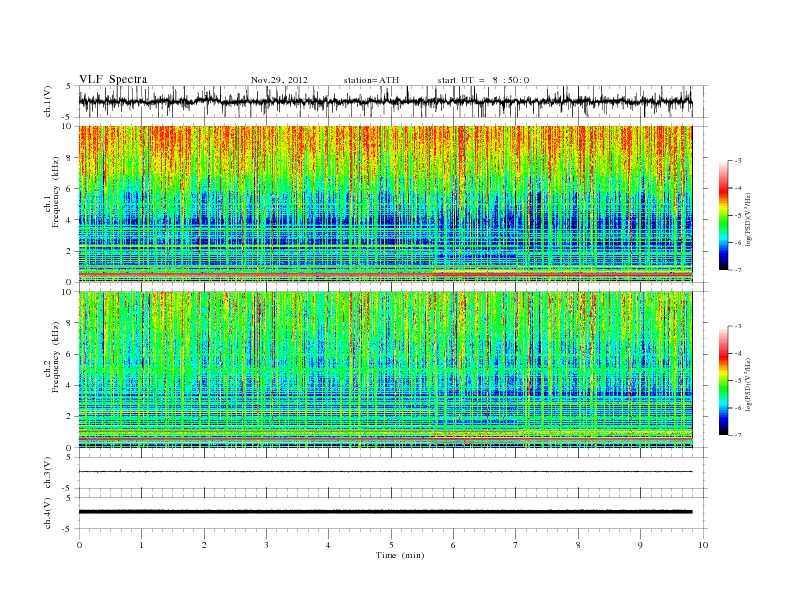Screen dimensions: 792x612
Task: Click the "2" tick on the time axis
Action: click(204, 545)
